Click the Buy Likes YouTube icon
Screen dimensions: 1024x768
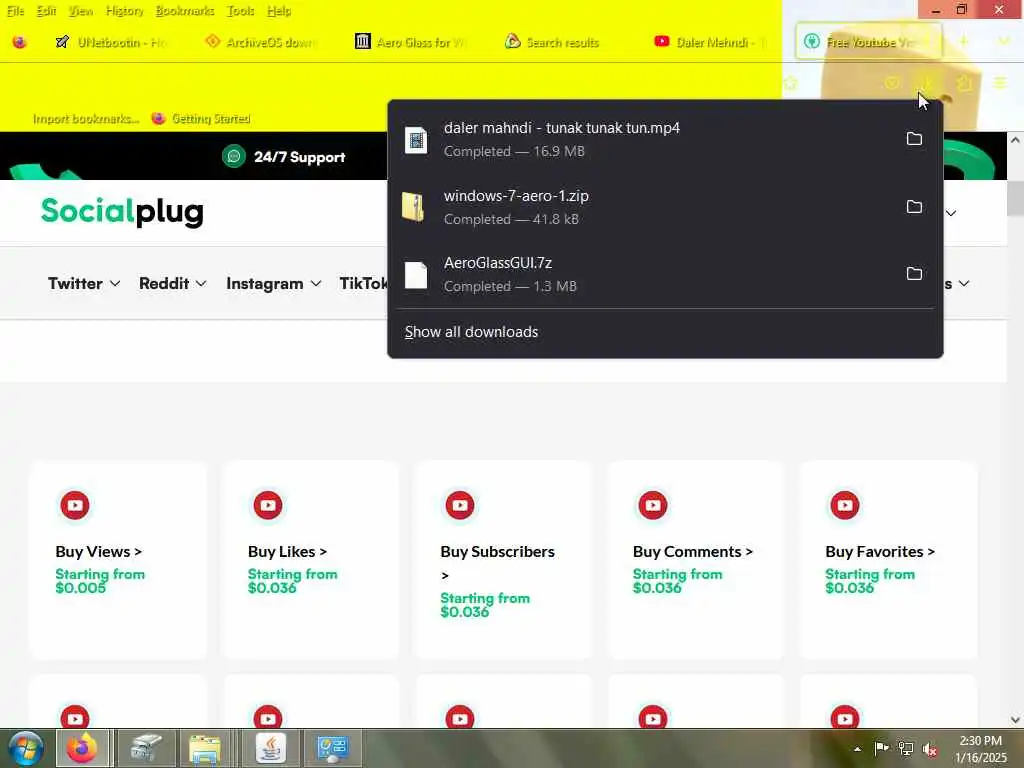coord(268,505)
